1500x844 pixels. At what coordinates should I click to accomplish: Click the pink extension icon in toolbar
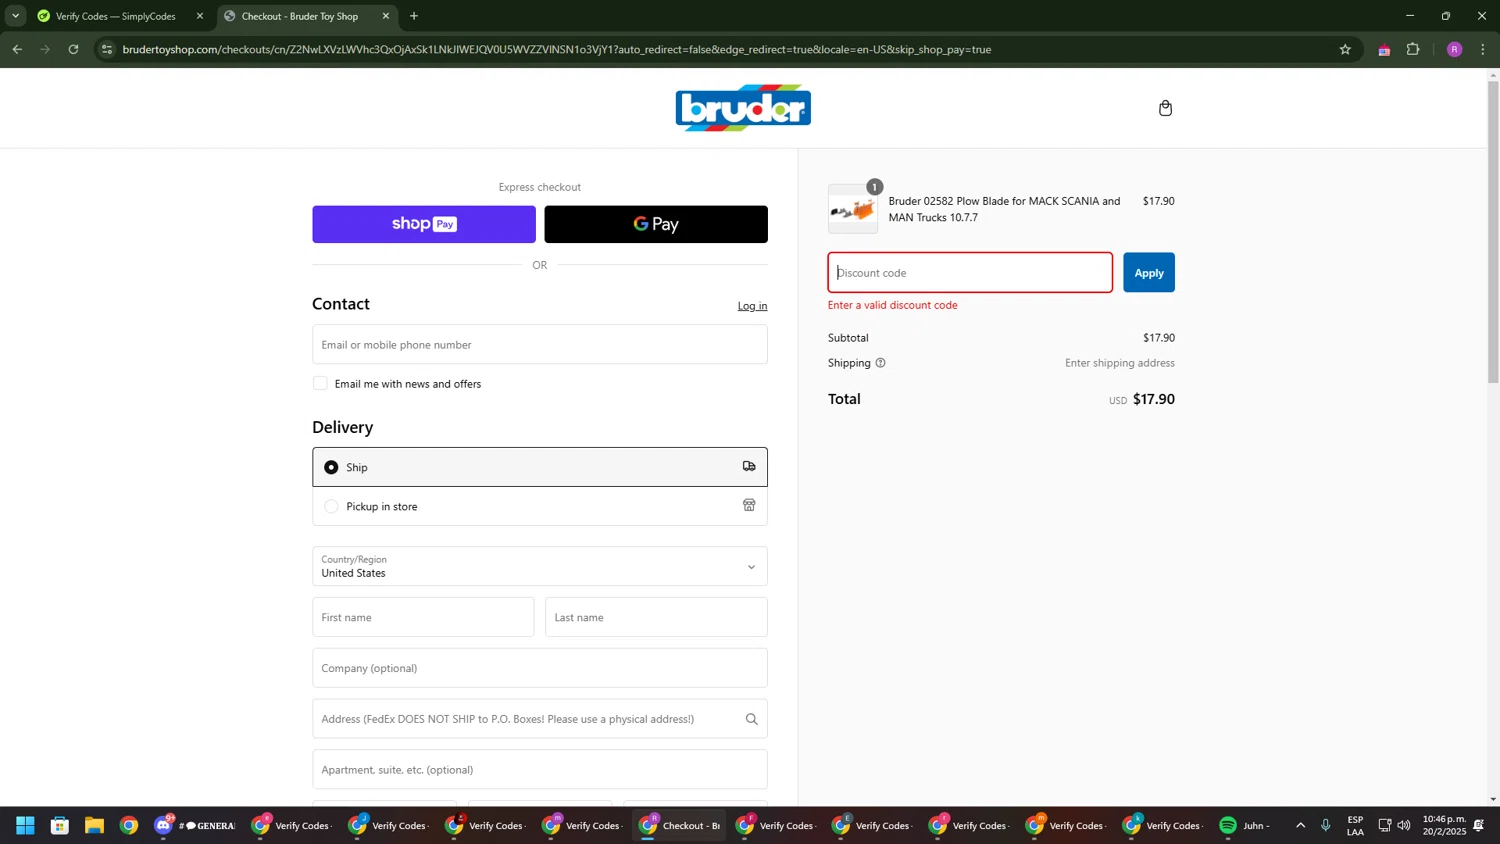1384,49
